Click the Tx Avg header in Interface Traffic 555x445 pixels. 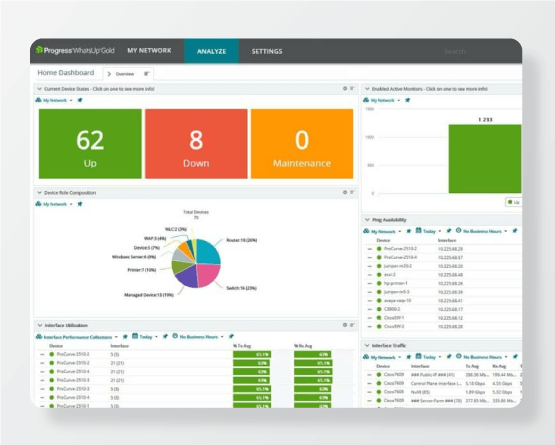pyautogui.click(x=472, y=366)
